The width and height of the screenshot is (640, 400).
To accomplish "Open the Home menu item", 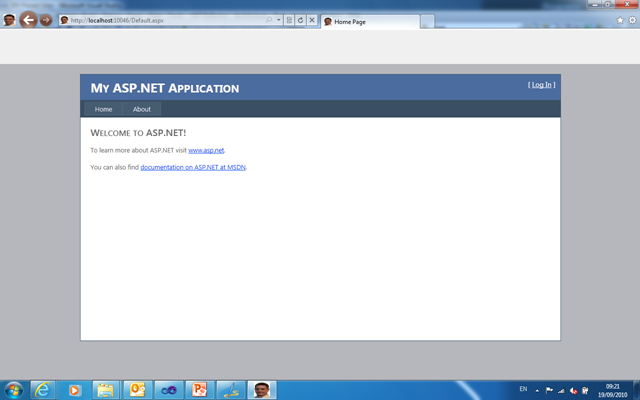I will pyautogui.click(x=103, y=109).
